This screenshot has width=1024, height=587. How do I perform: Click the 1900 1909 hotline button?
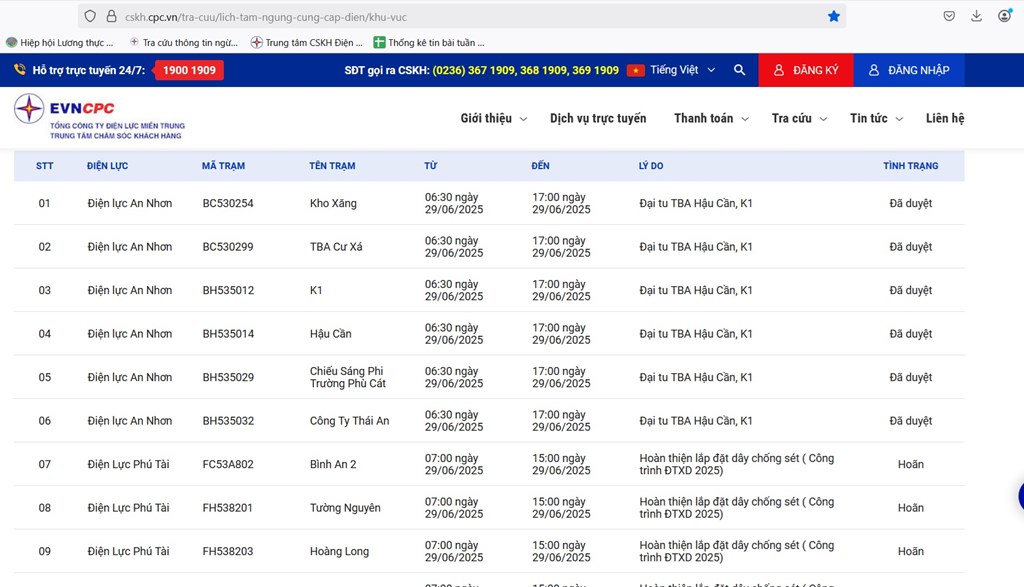pyautogui.click(x=188, y=70)
